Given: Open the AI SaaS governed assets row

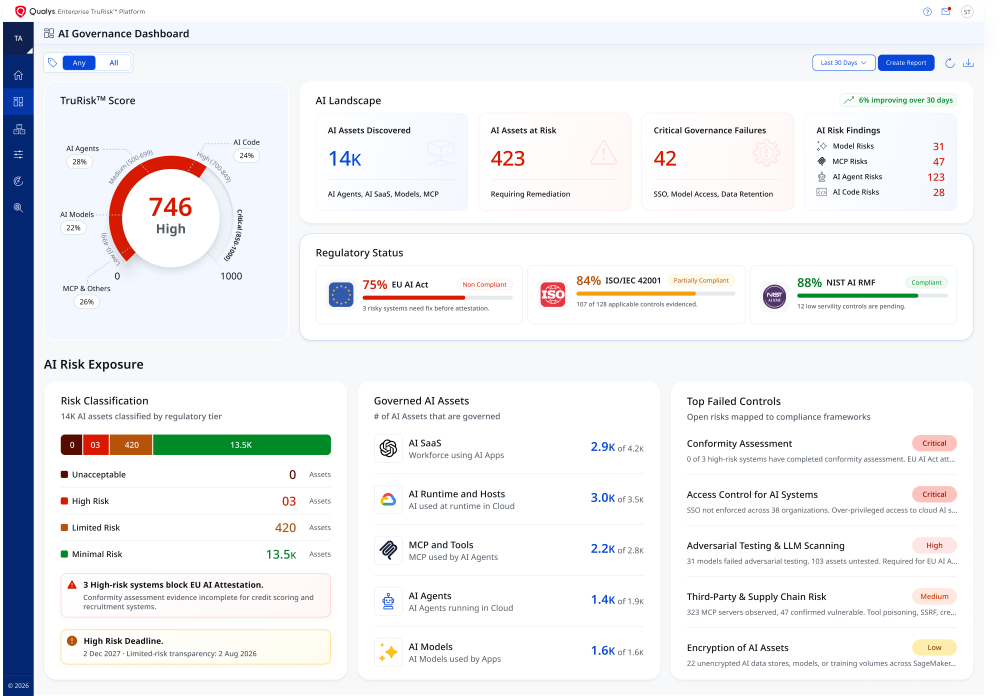Looking at the screenshot, I should pos(509,448).
